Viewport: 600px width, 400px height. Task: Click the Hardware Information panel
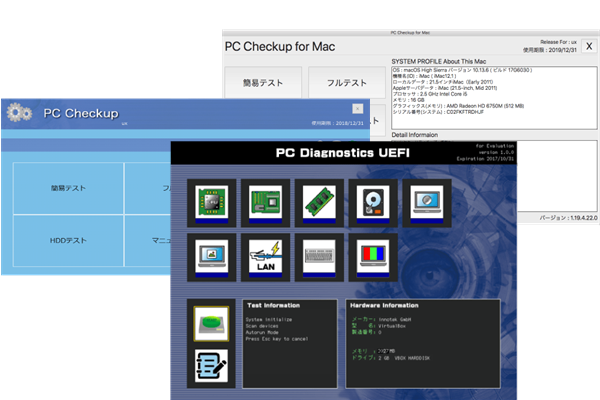pos(423,344)
